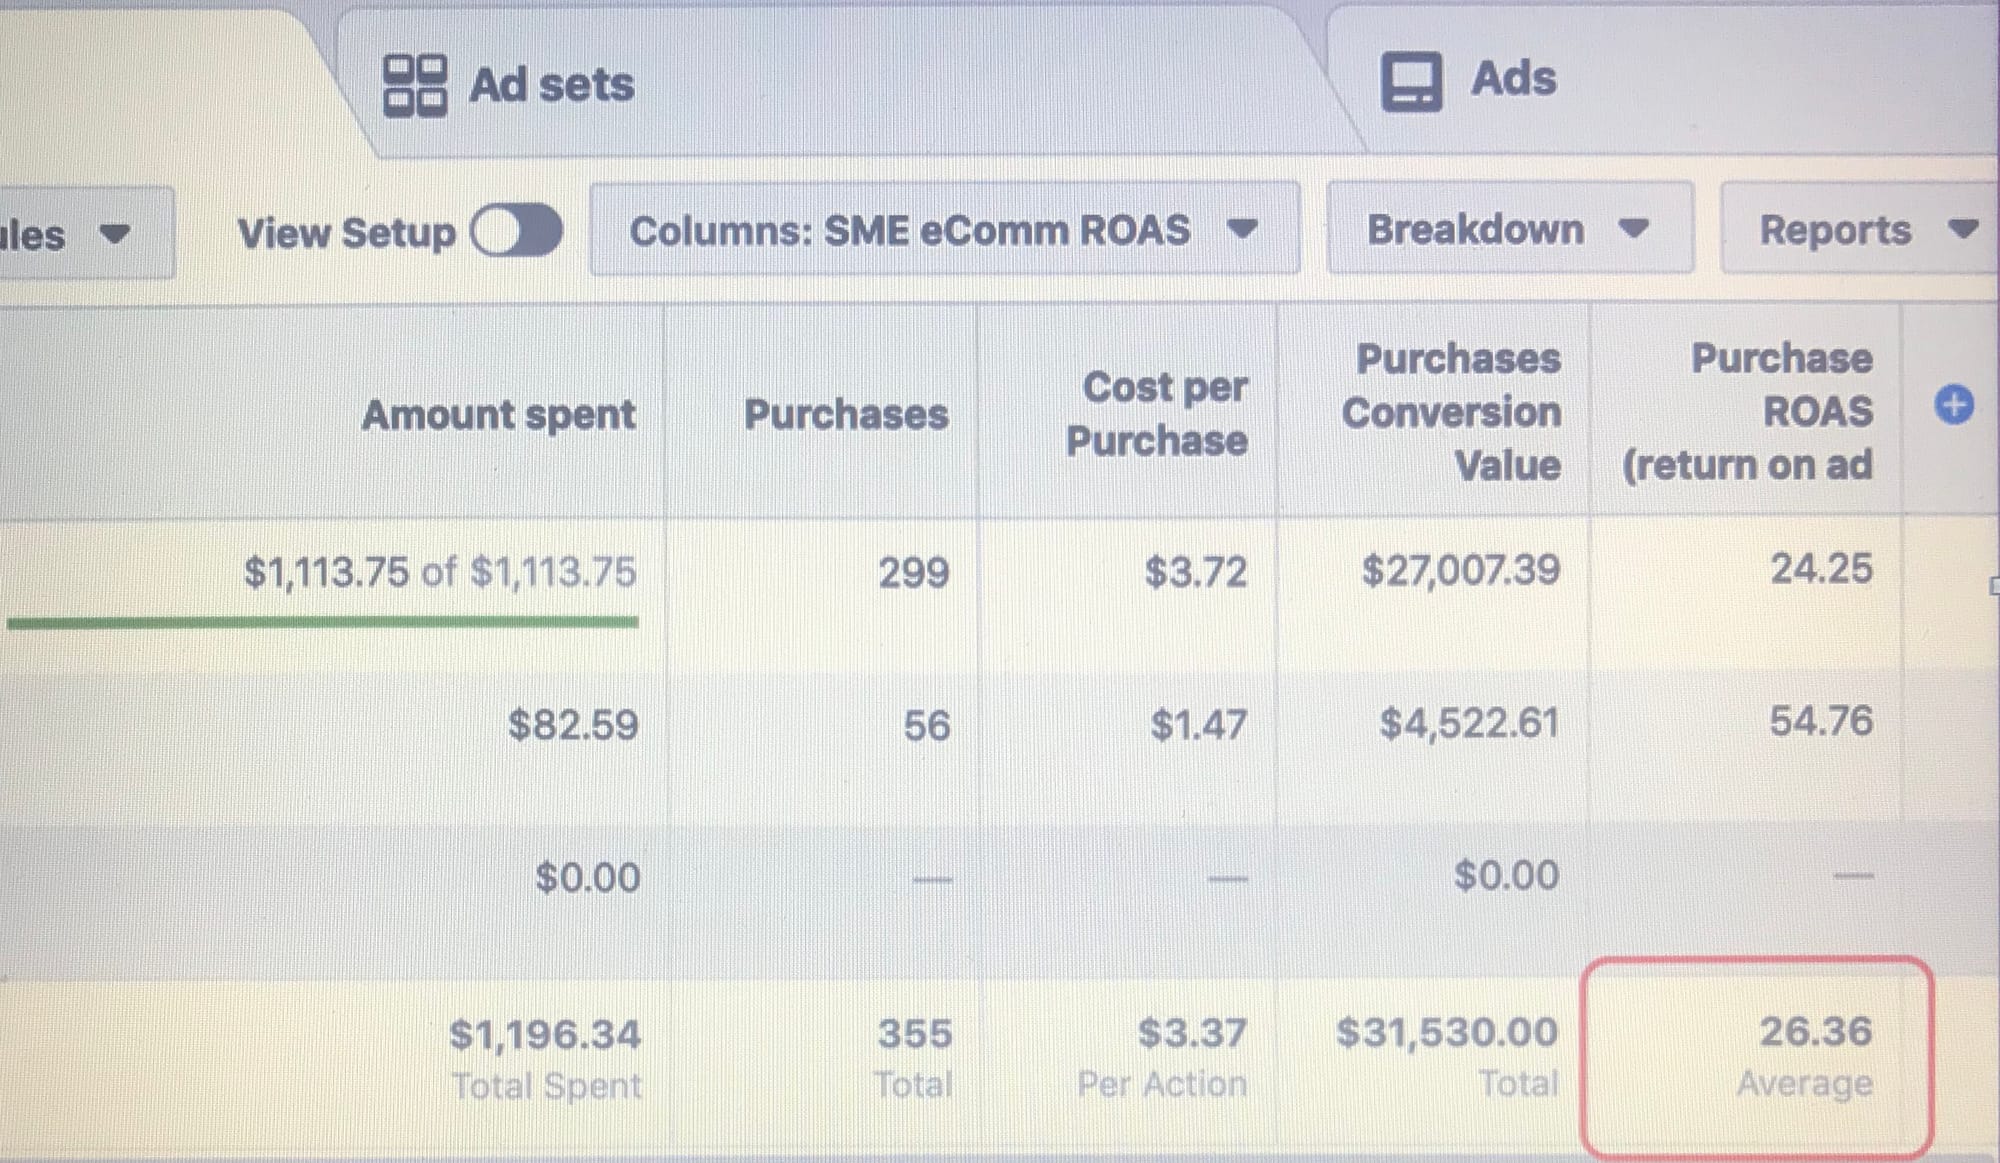The image size is (2000, 1163).
Task: Click the Ad sets grid icon
Action: tap(413, 84)
